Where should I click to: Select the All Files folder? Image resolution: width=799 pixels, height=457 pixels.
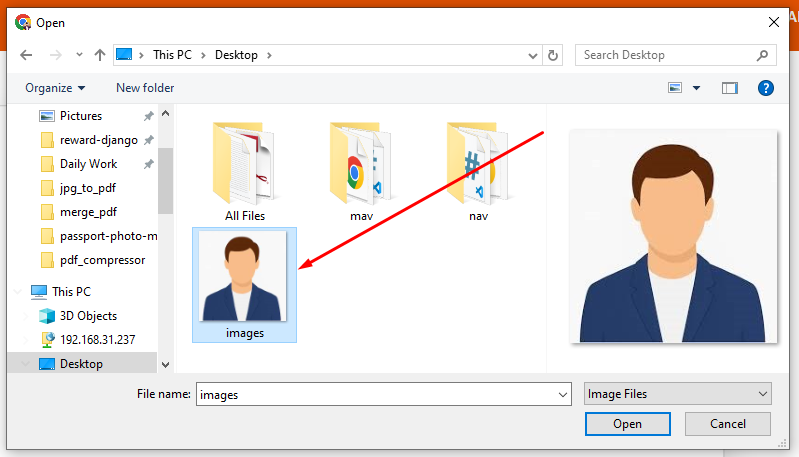tap(245, 172)
